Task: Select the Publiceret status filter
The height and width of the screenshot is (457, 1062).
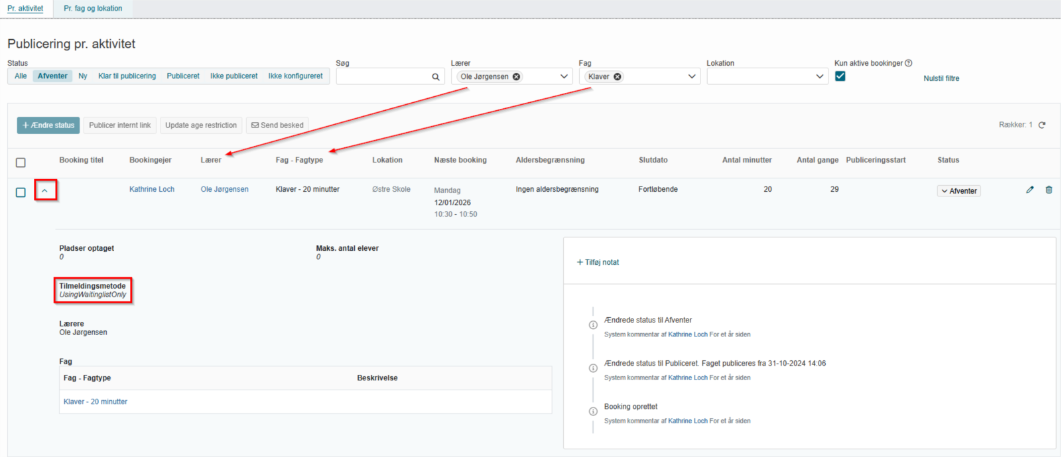Action: pos(183,76)
